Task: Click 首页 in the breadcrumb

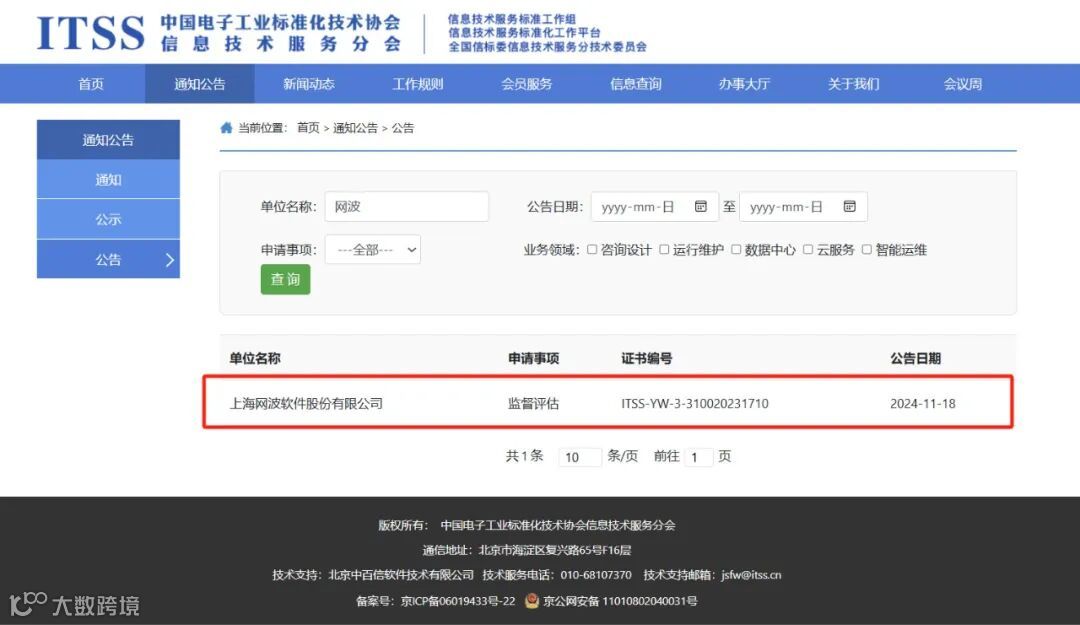Action: (308, 127)
